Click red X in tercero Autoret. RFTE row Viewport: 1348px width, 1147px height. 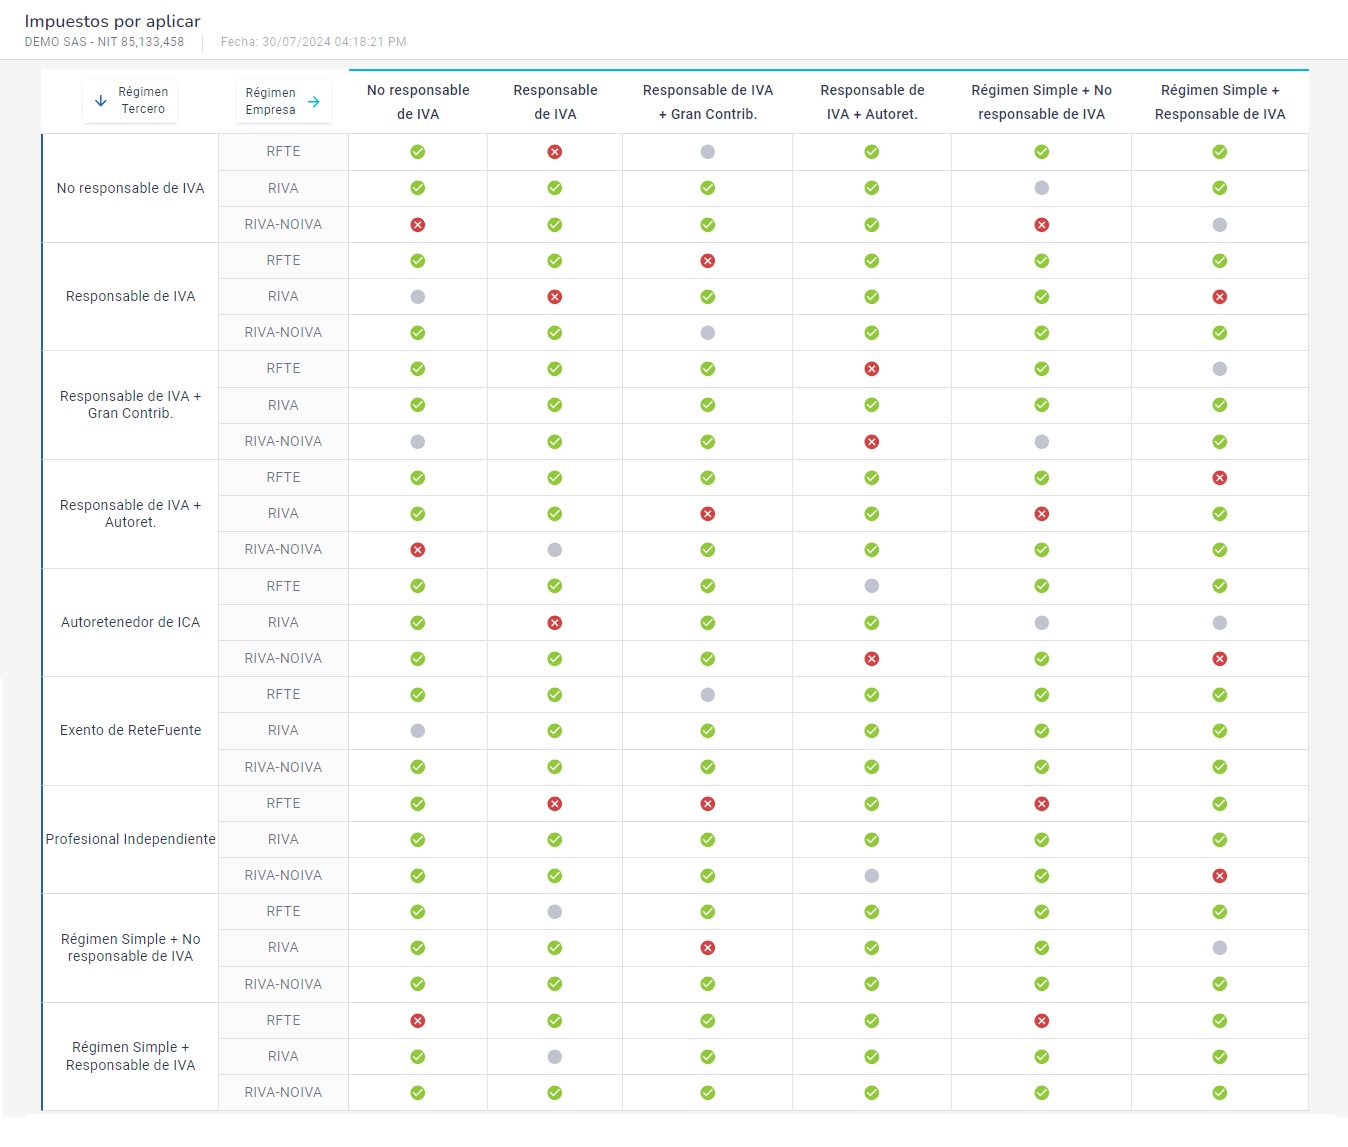1220,477
